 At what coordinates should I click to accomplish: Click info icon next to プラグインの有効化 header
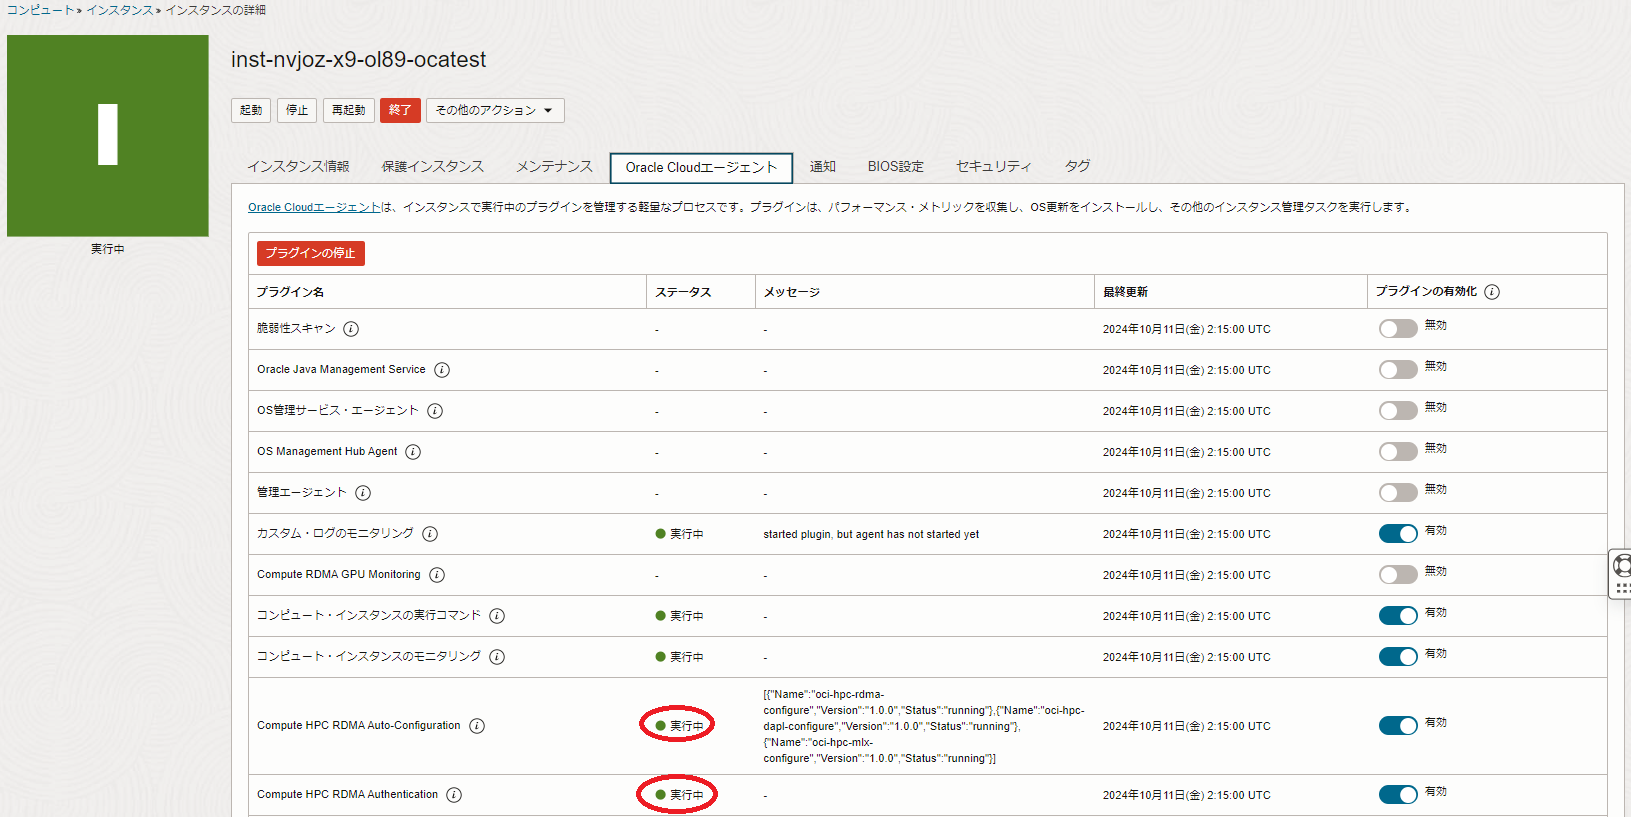coord(1492,292)
